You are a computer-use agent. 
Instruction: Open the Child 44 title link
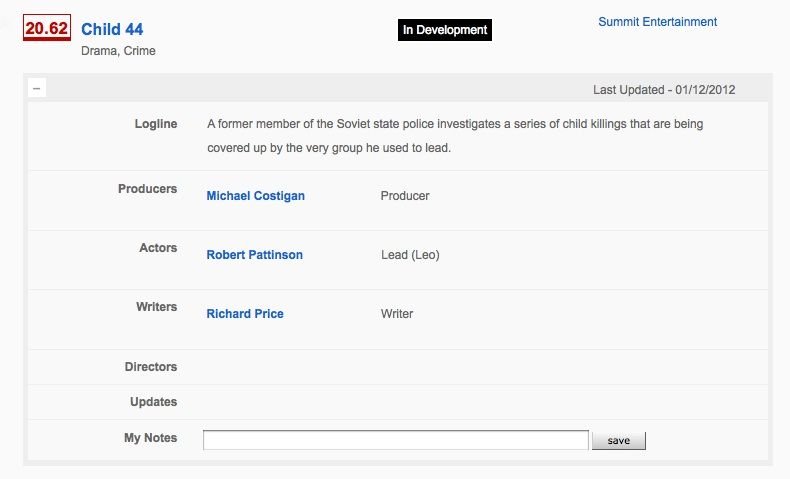coord(112,30)
